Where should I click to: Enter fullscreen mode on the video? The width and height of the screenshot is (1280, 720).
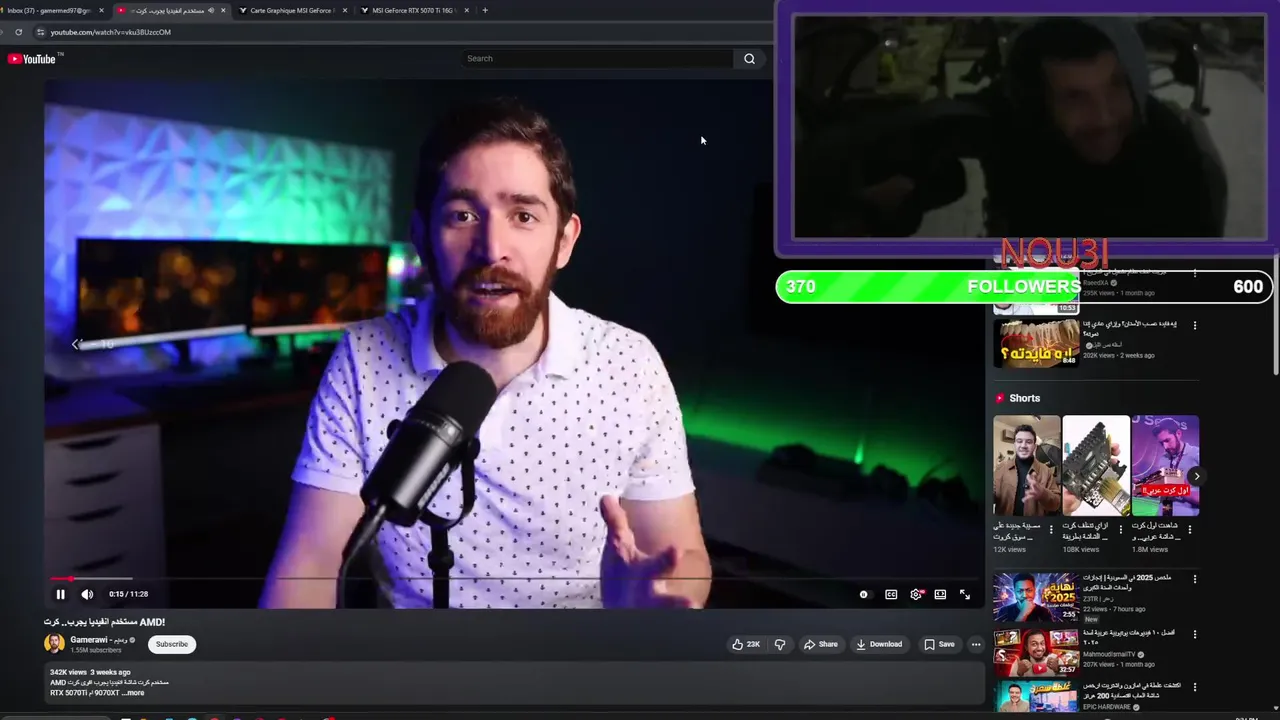965,594
